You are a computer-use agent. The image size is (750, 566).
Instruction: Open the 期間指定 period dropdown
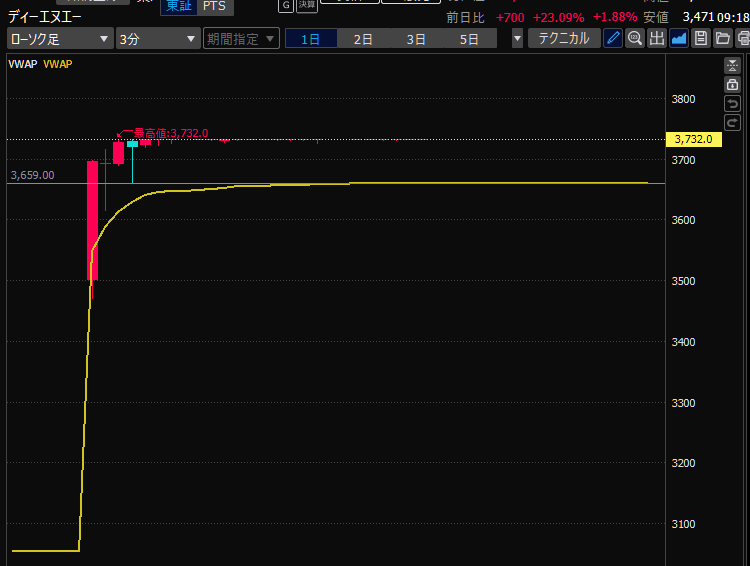241,39
